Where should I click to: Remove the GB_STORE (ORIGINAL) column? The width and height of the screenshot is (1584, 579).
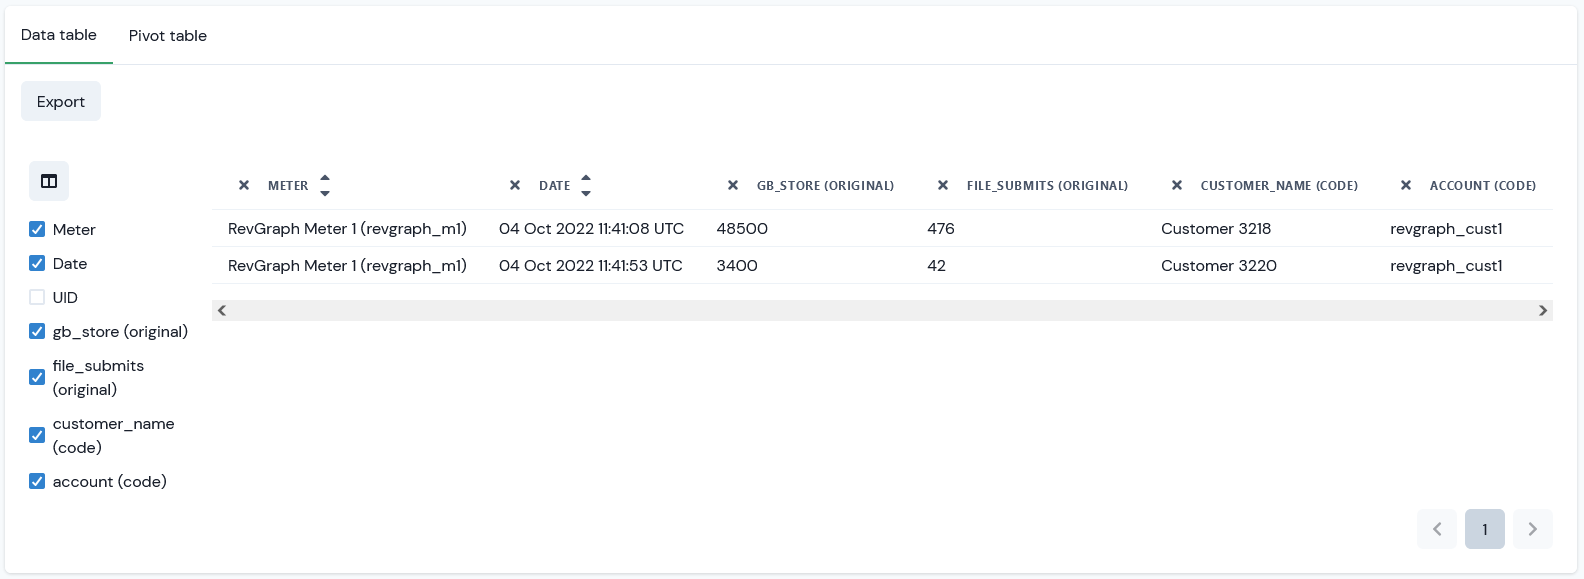(x=733, y=185)
